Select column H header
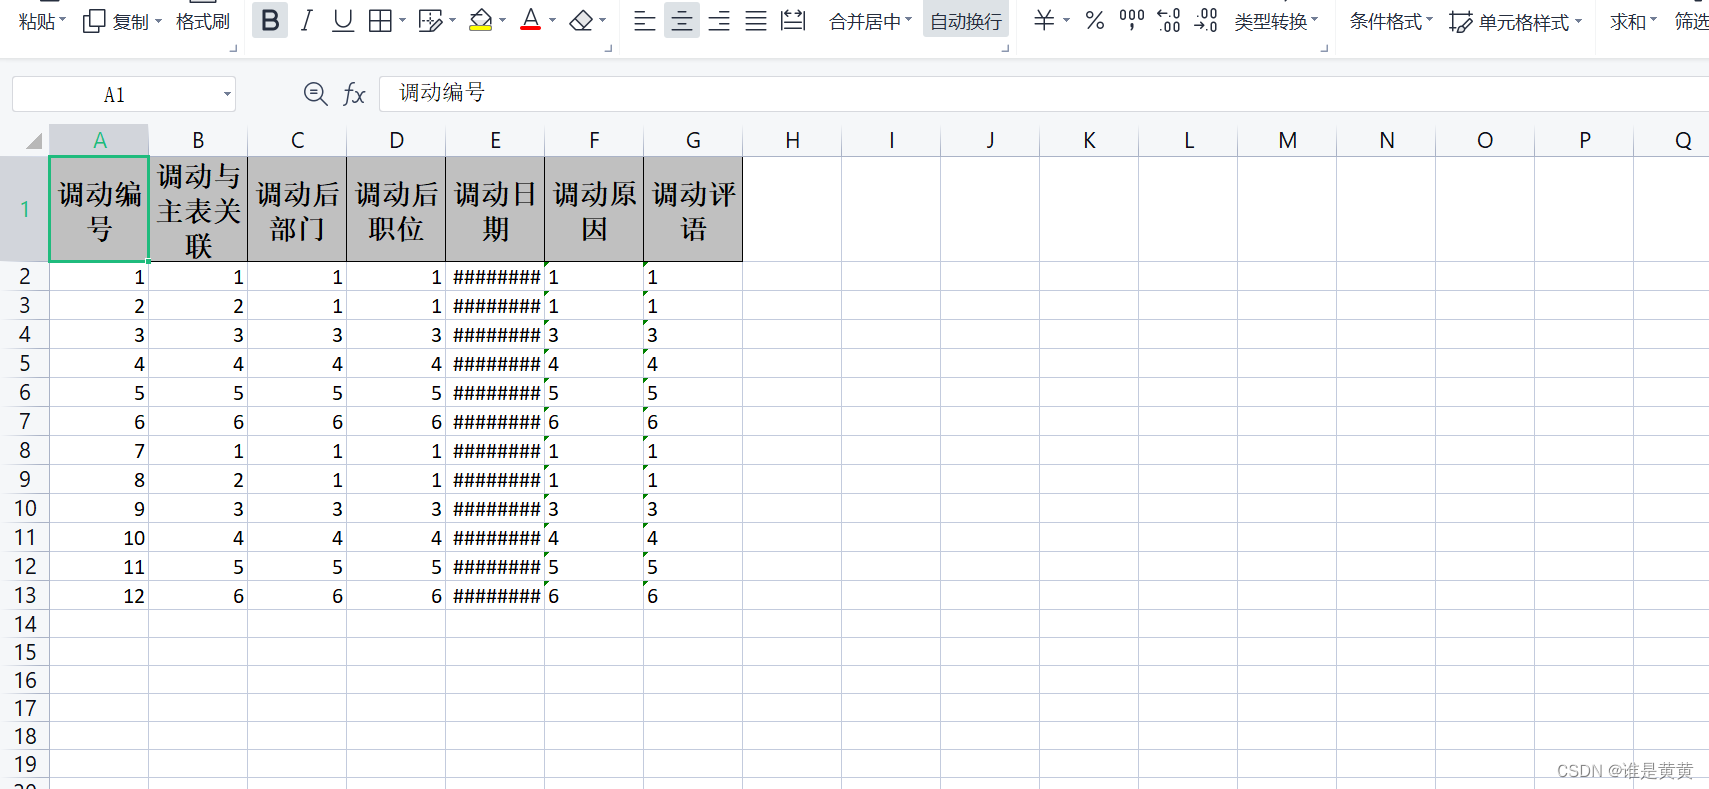Image resolution: width=1709 pixels, height=789 pixels. pyautogui.click(x=792, y=140)
